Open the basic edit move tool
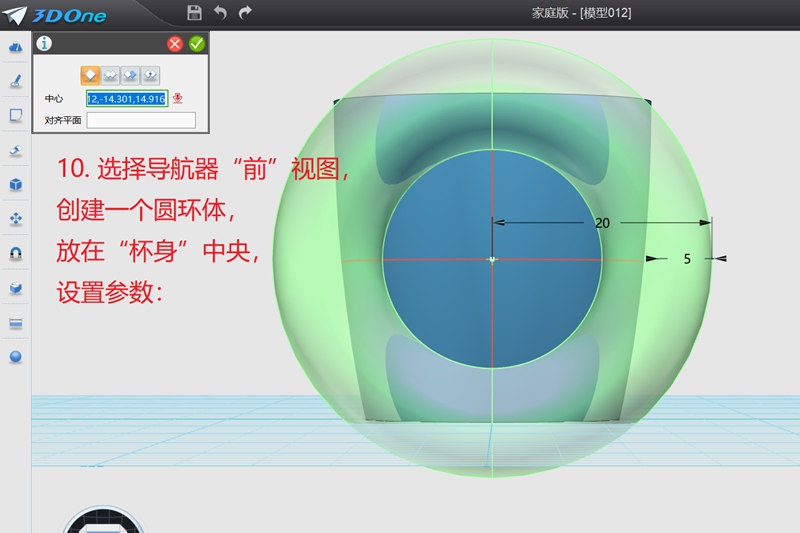Viewport: 800px width, 533px height. tap(16, 219)
